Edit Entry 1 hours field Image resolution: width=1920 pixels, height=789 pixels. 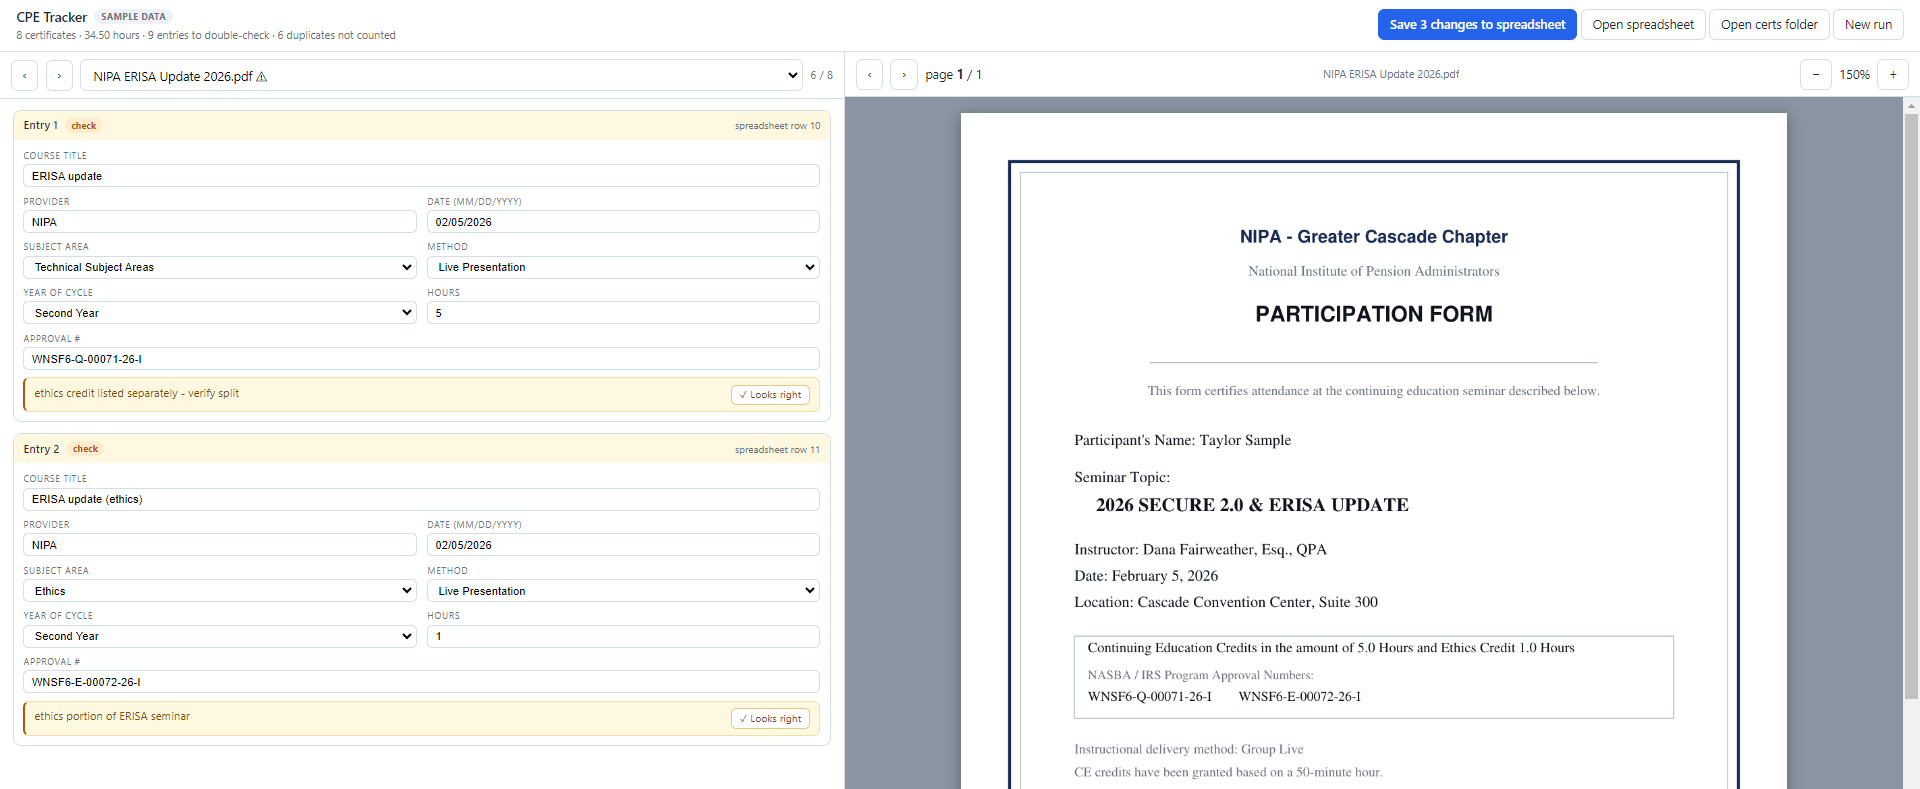click(x=623, y=313)
